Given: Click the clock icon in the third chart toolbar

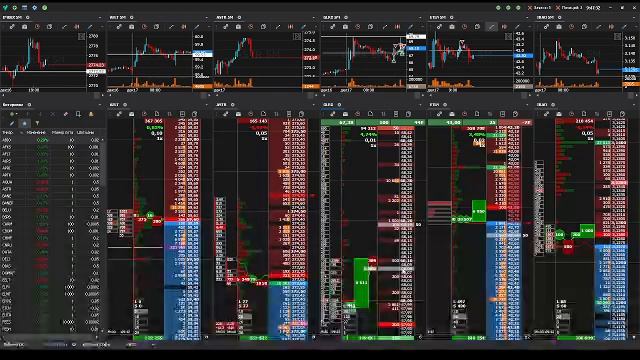Looking at the screenshot, I should [x=251, y=27].
